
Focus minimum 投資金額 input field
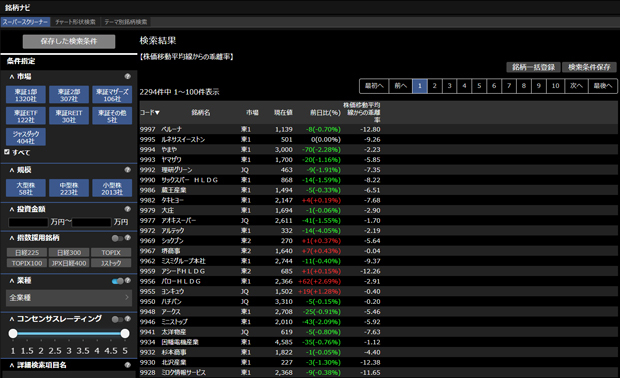[x=28, y=222]
